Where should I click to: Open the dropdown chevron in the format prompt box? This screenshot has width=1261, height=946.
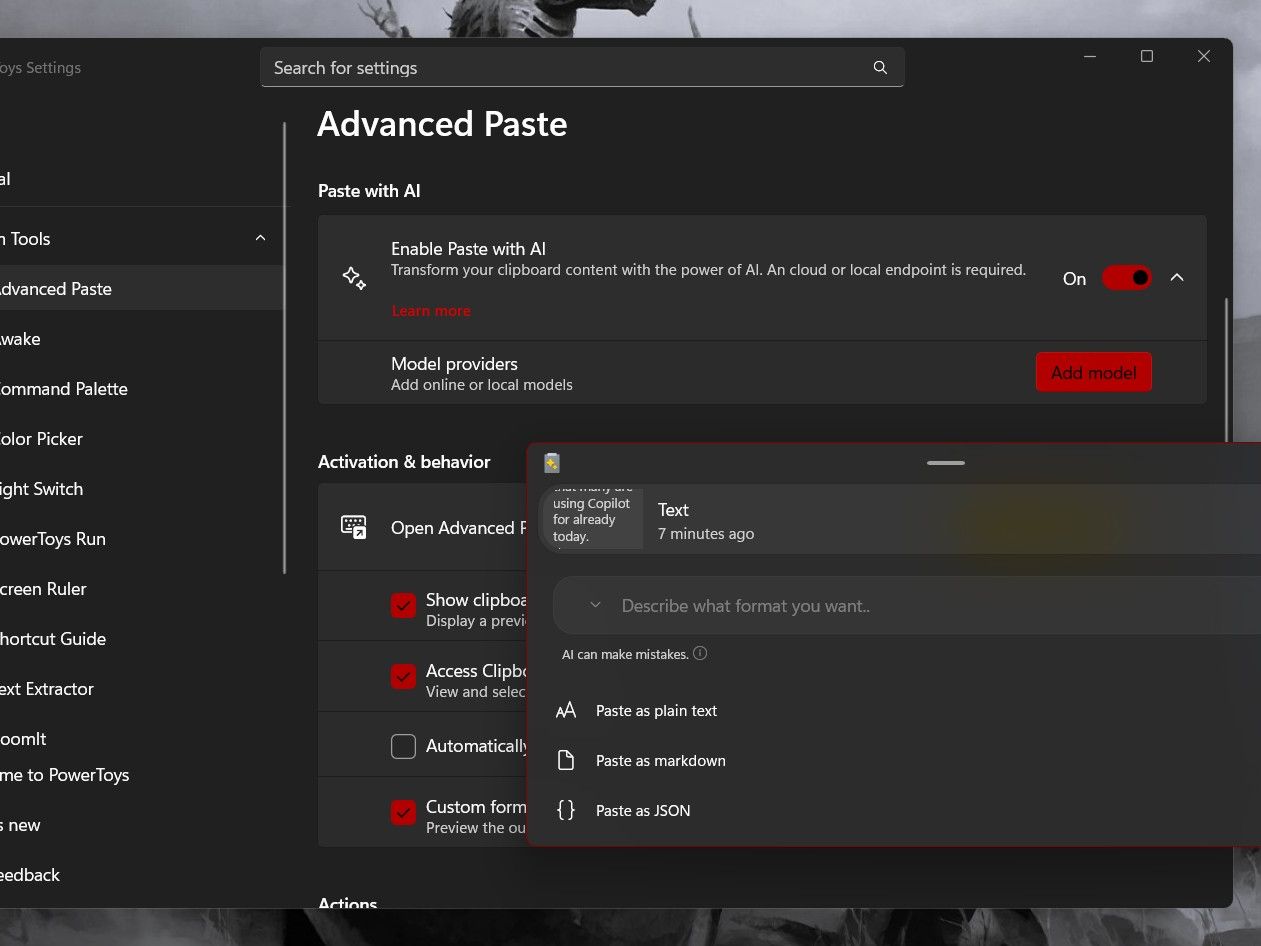click(x=595, y=605)
